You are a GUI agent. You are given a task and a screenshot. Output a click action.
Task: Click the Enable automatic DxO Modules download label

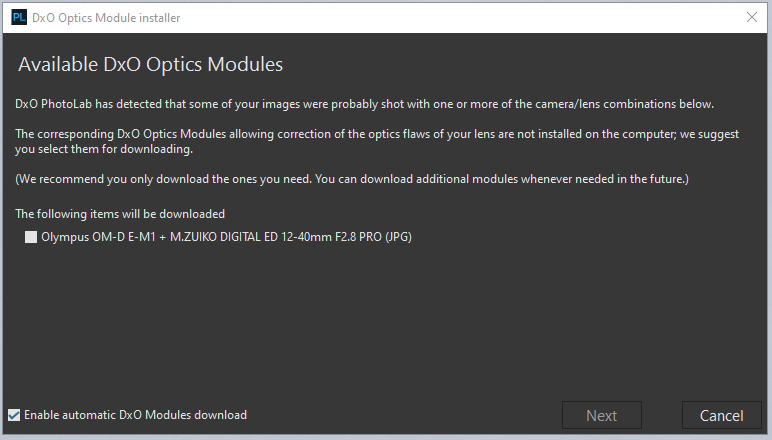coord(135,415)
